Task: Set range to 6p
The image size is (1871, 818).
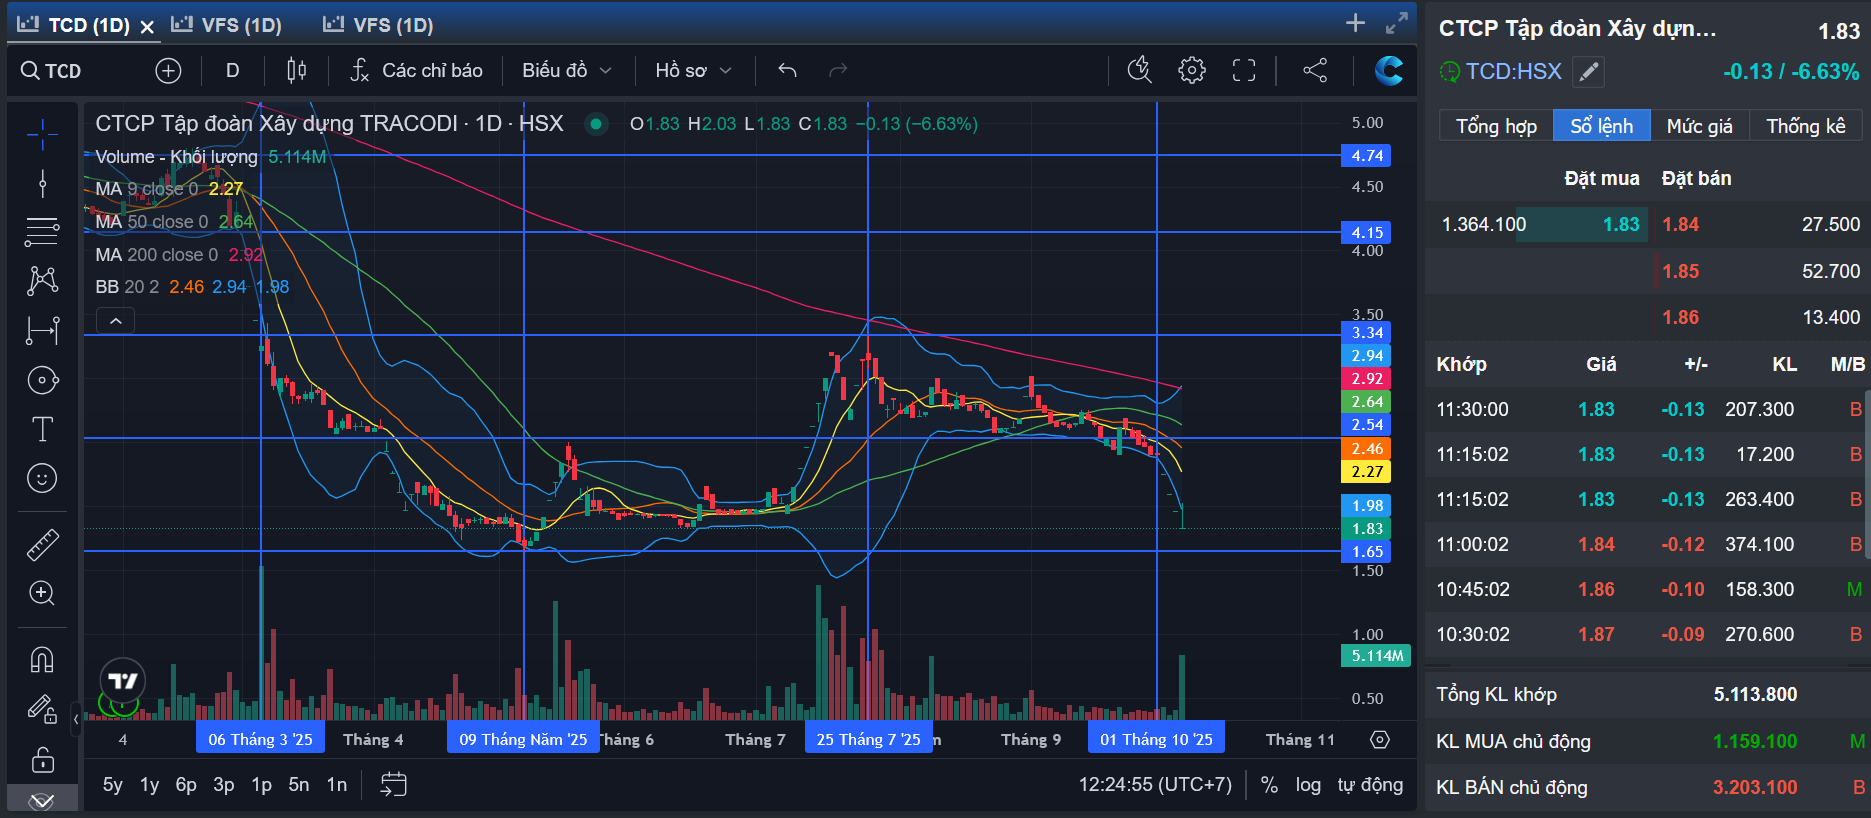Action: [x=187, y=785]
